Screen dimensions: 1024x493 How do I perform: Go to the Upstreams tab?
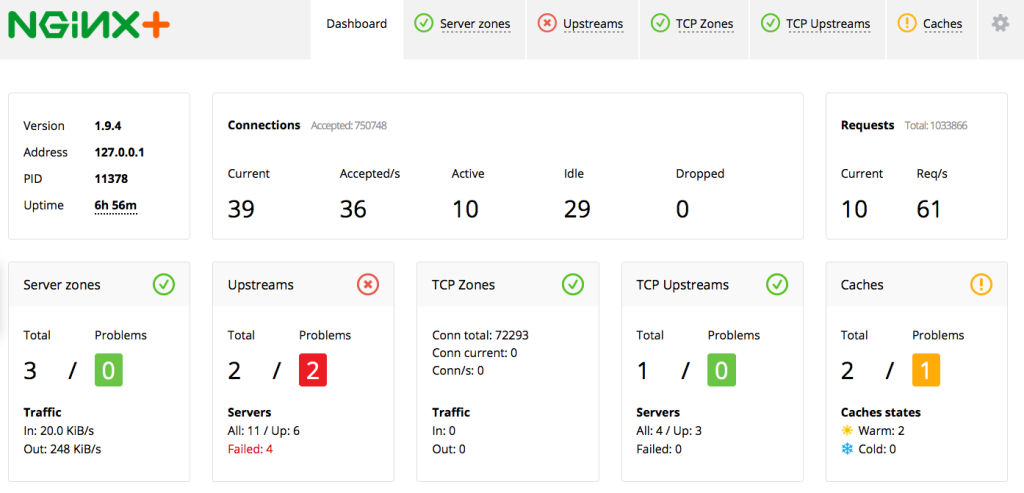(x=581, y=24)
